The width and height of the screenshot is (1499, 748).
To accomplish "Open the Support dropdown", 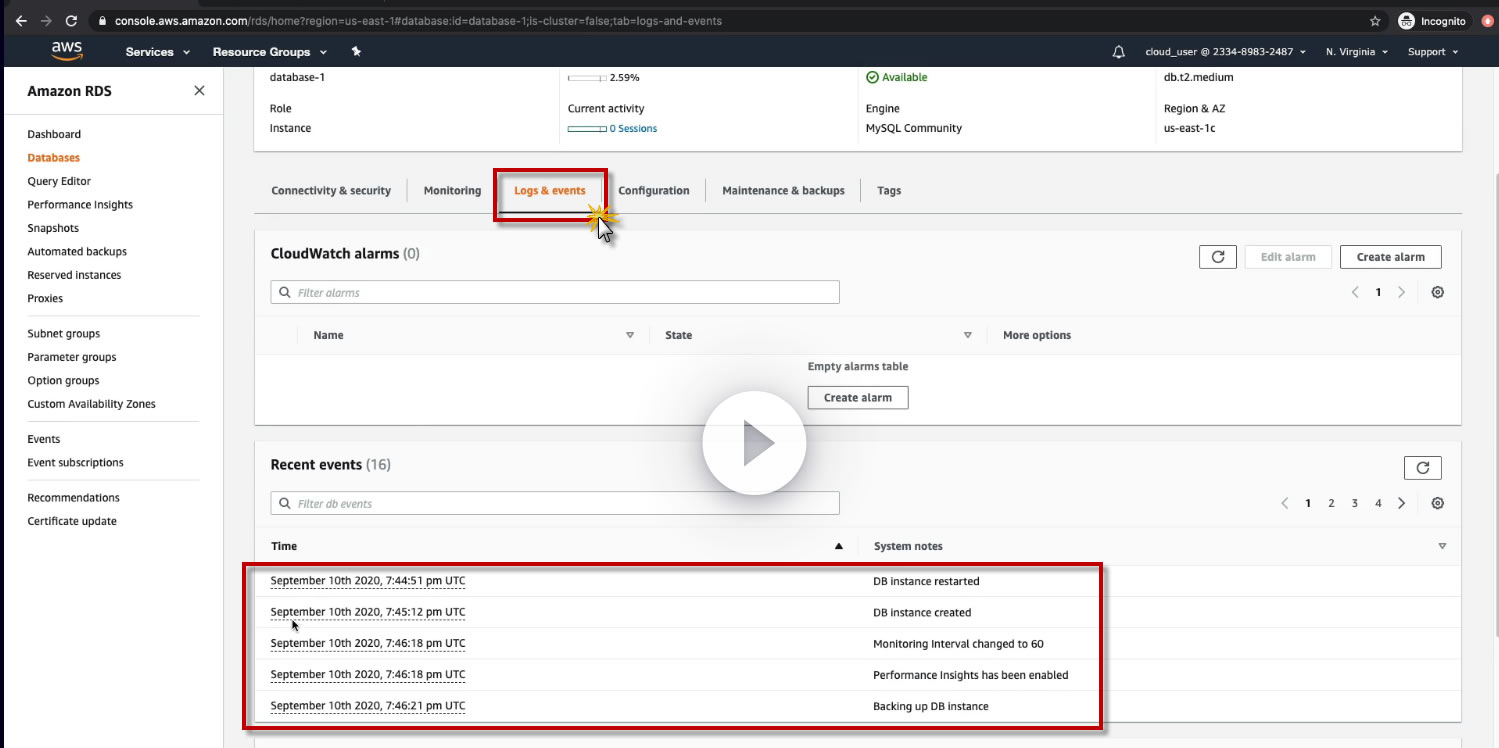I will click(1433, 52).
